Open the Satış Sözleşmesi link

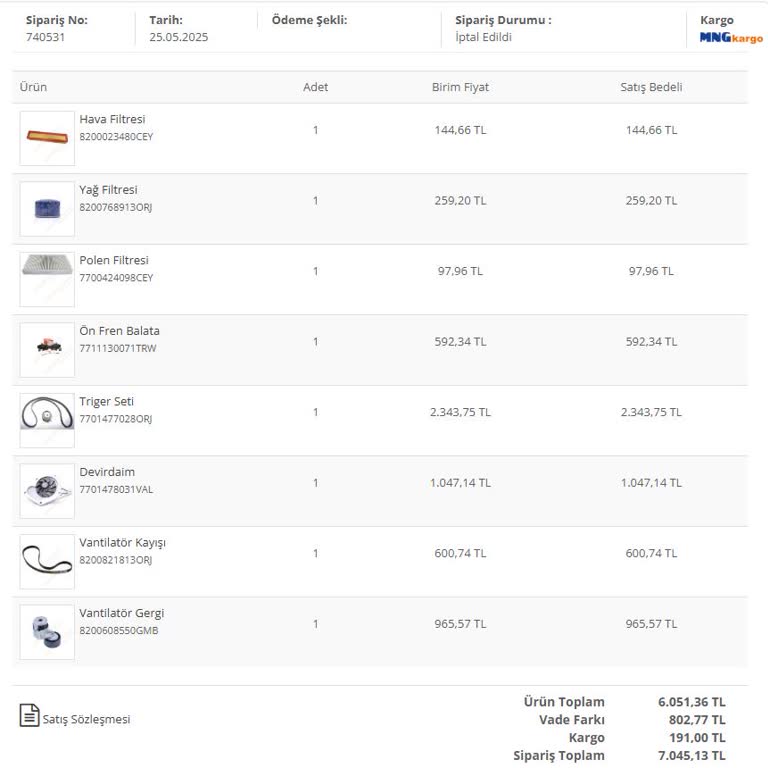86,719
